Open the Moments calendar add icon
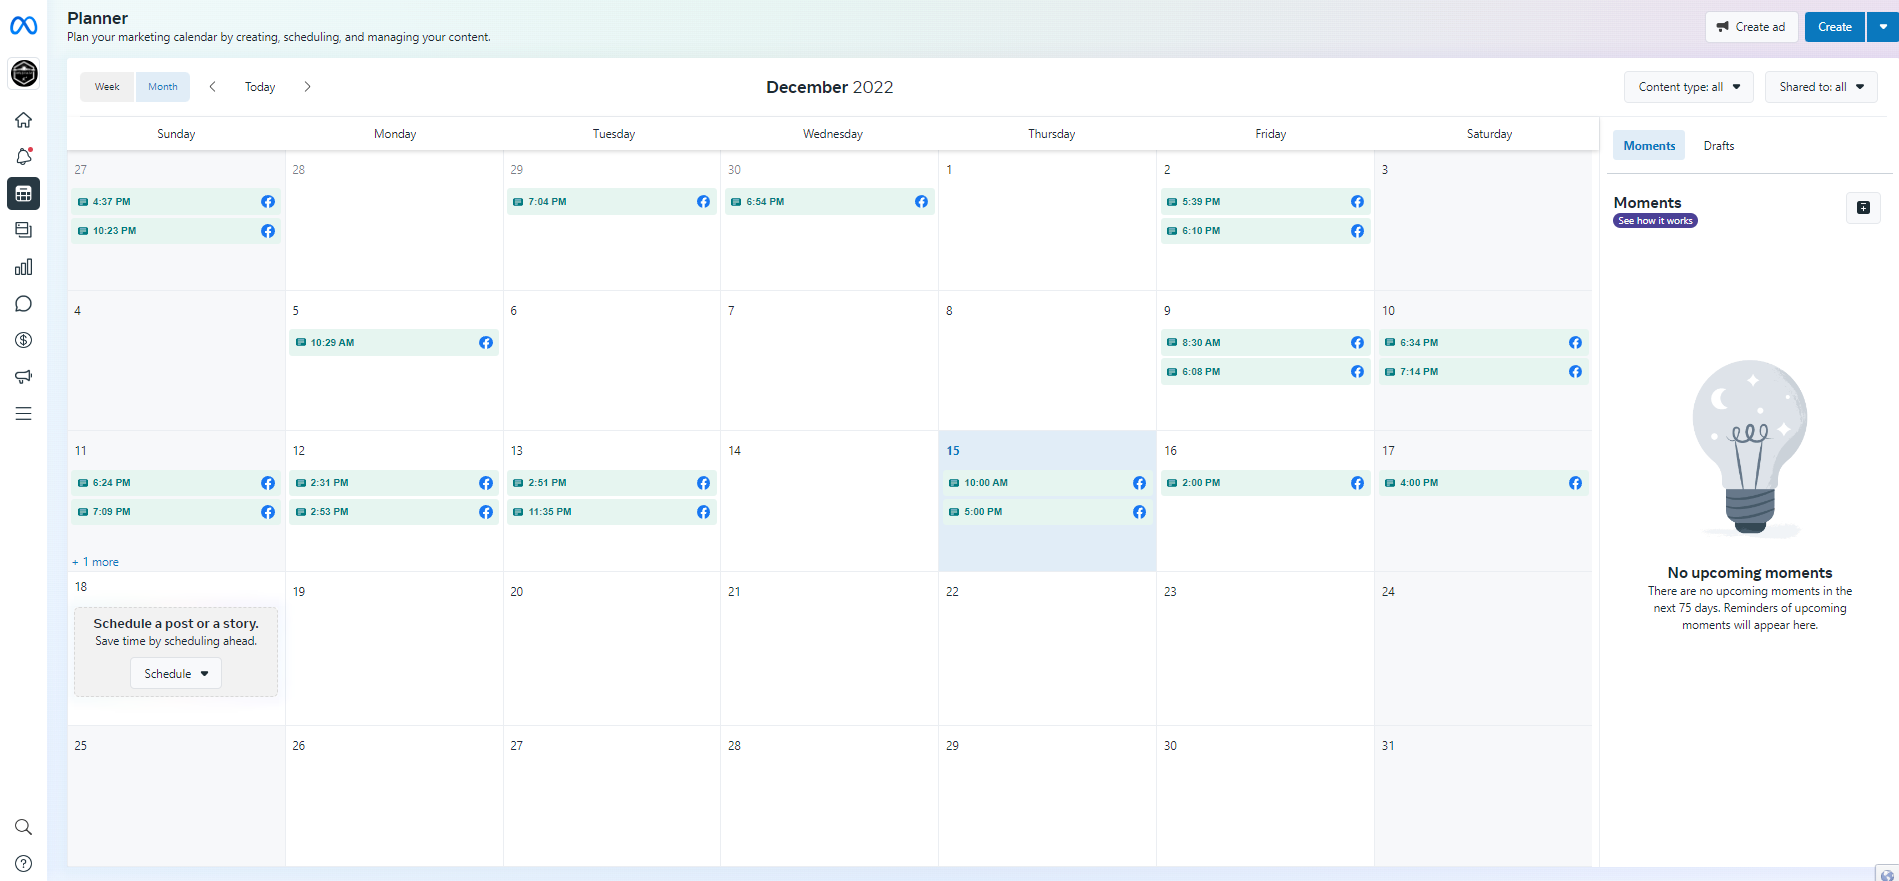The image size is (1899, 881). [x=1863, y=208]
